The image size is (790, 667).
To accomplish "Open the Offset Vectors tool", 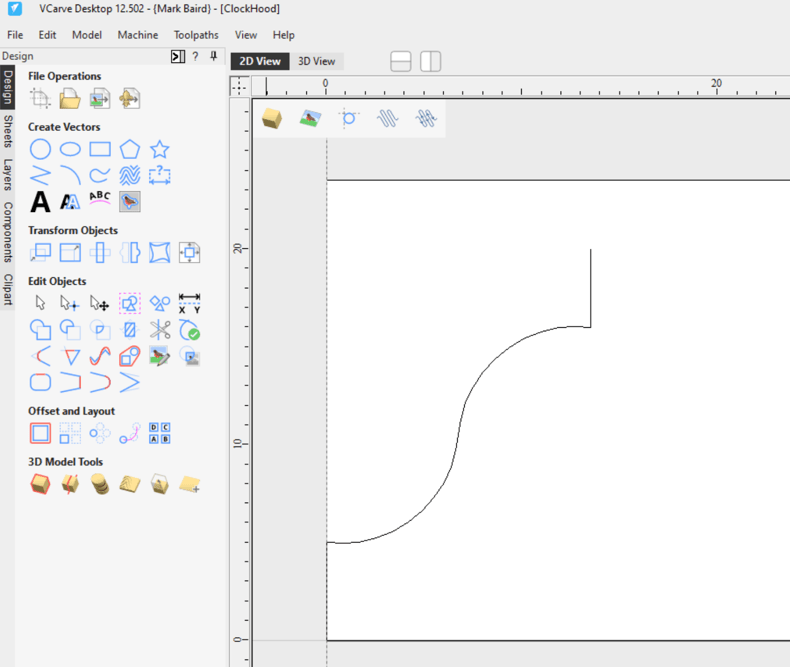I will (x=40, y=433).
